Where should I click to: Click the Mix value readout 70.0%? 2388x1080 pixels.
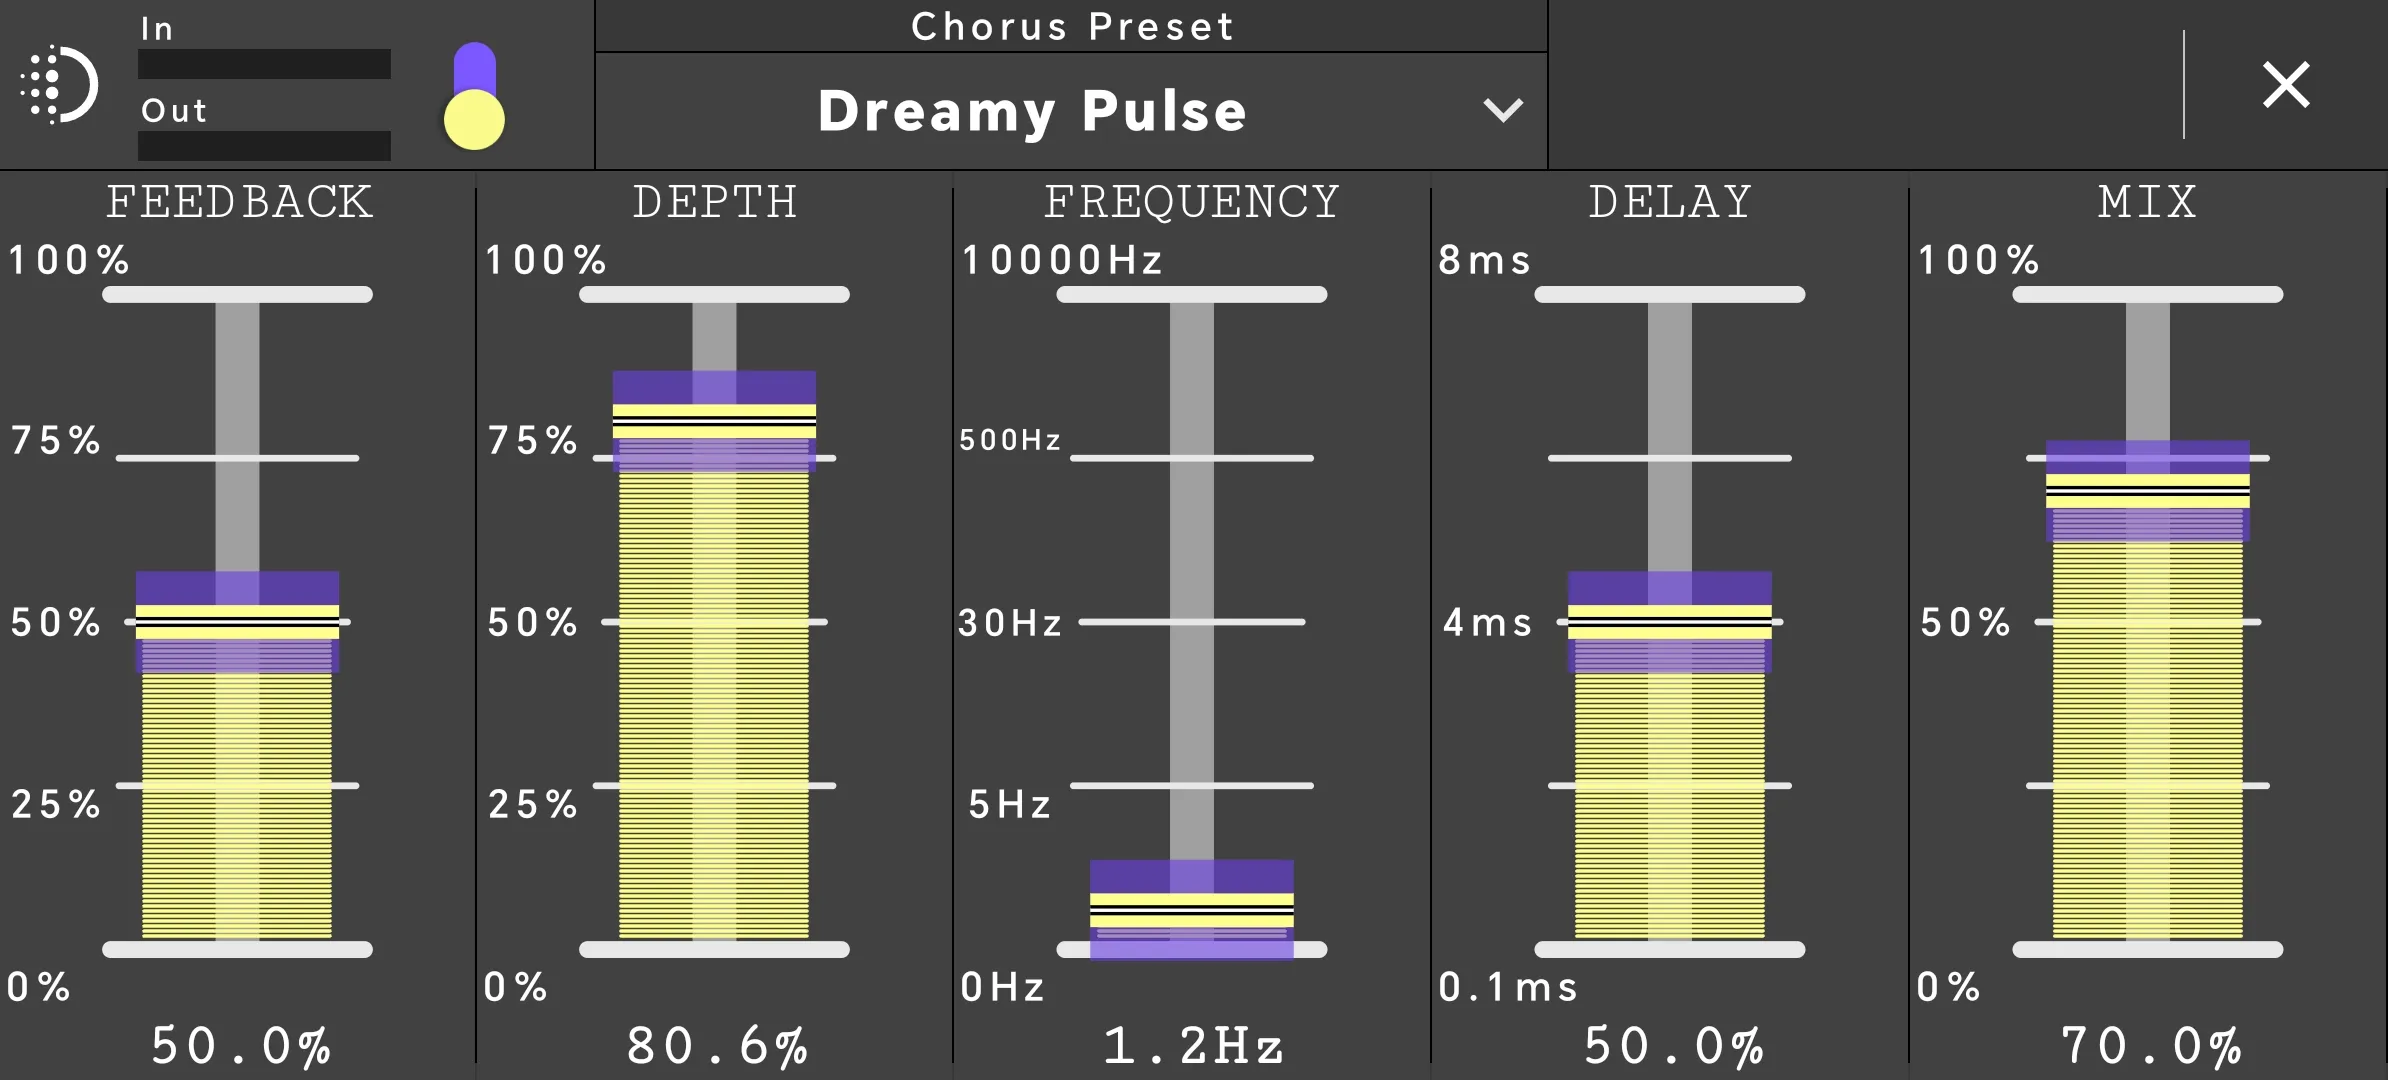[2151, 1047]
